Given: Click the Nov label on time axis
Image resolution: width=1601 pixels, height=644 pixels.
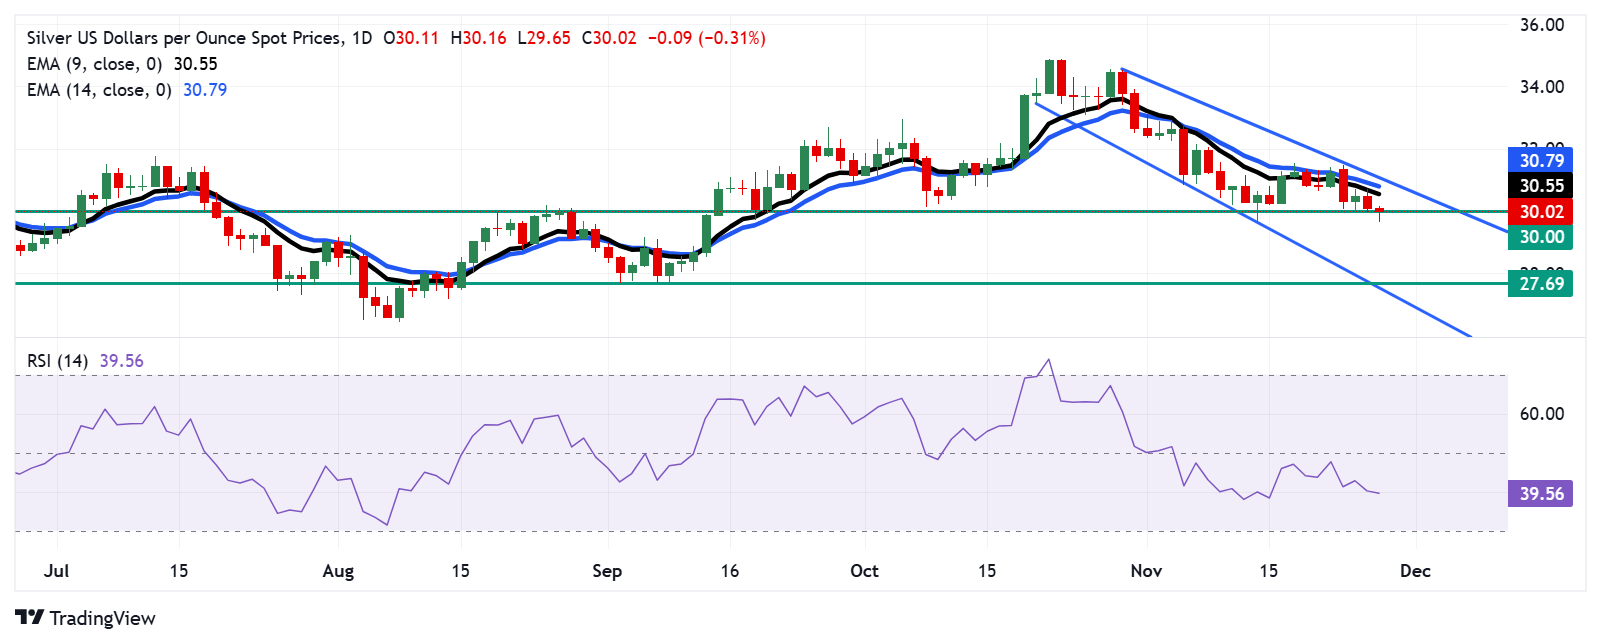Looking at the screenshot, I should point(1146,571).
